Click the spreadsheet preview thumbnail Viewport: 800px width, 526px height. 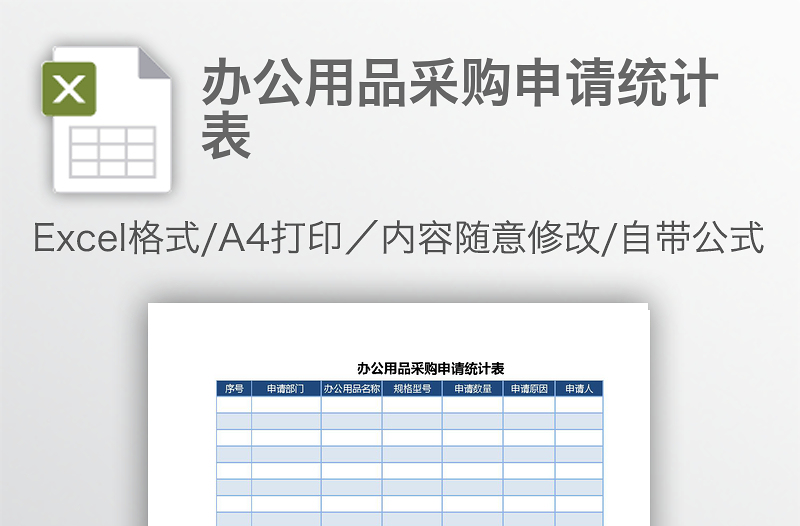coord(398,414)
